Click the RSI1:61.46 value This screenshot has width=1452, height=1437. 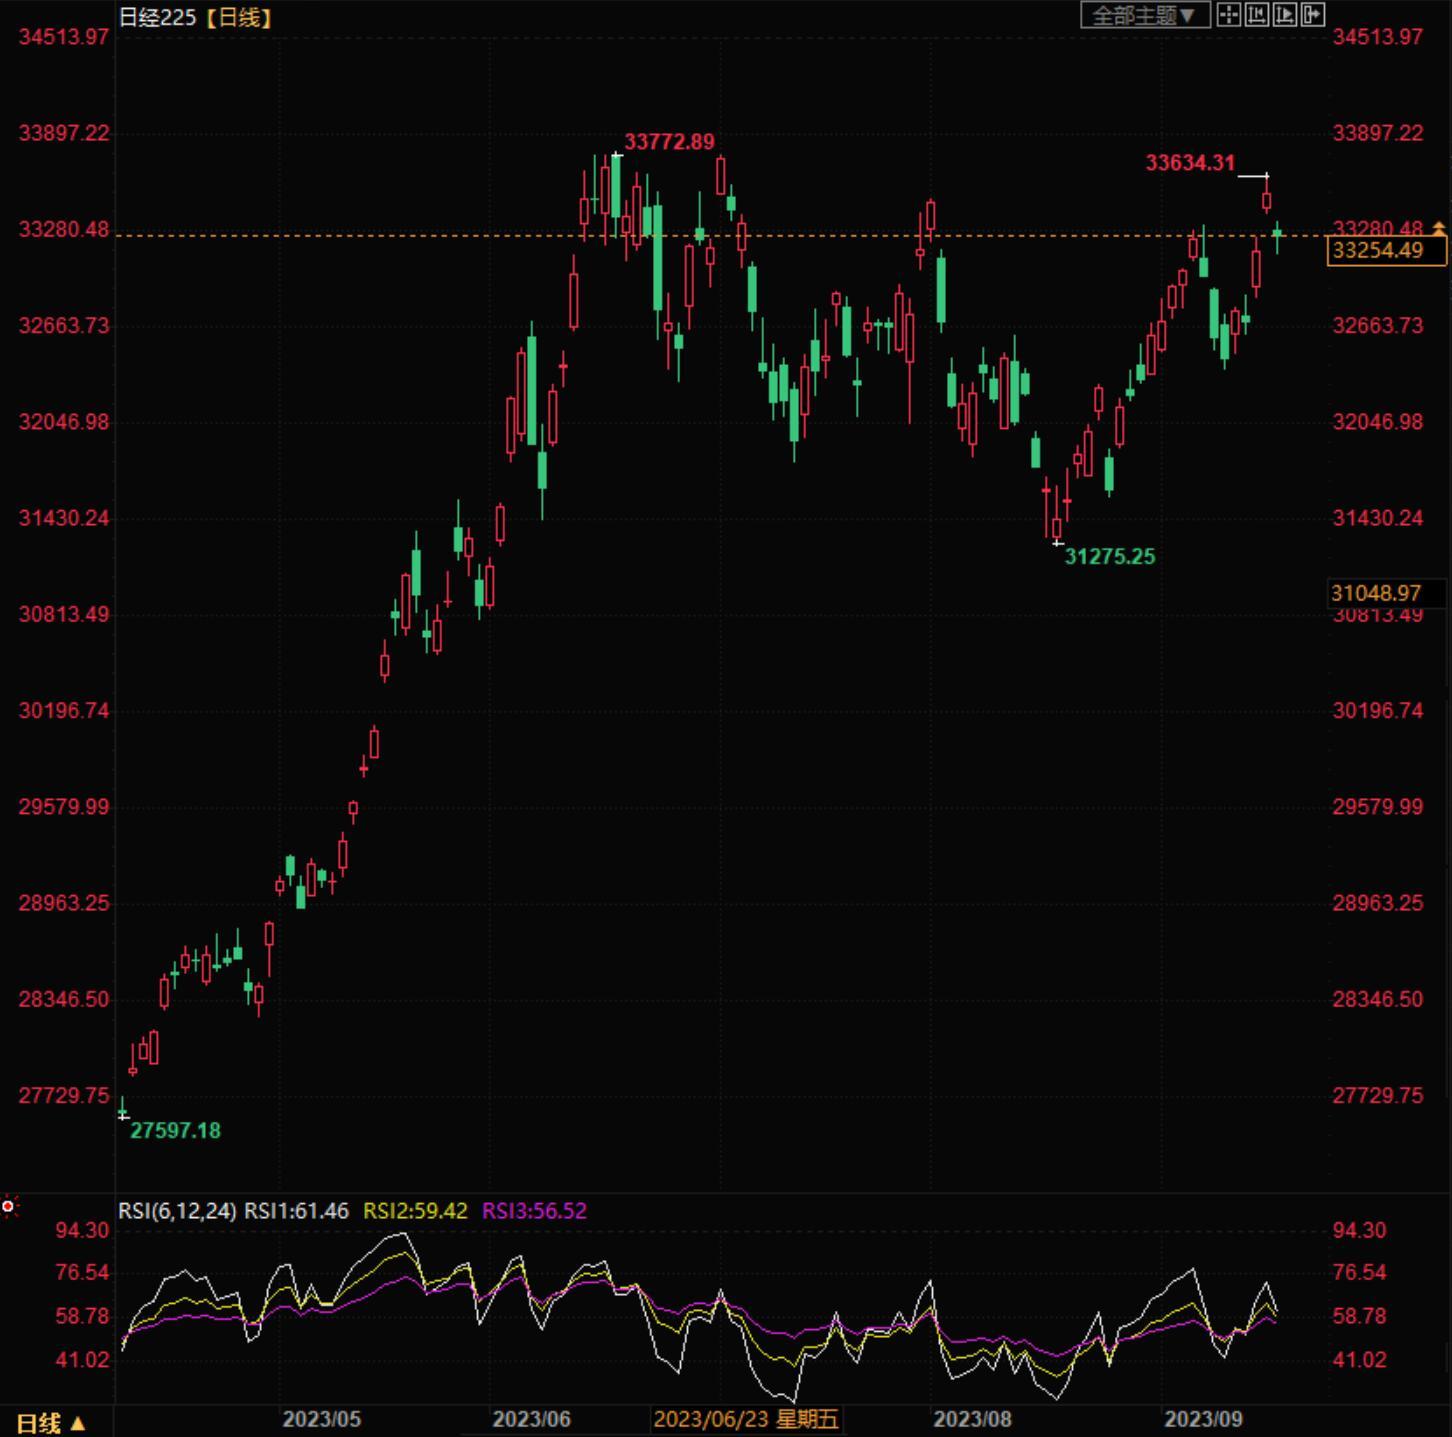coord(297,1211)
